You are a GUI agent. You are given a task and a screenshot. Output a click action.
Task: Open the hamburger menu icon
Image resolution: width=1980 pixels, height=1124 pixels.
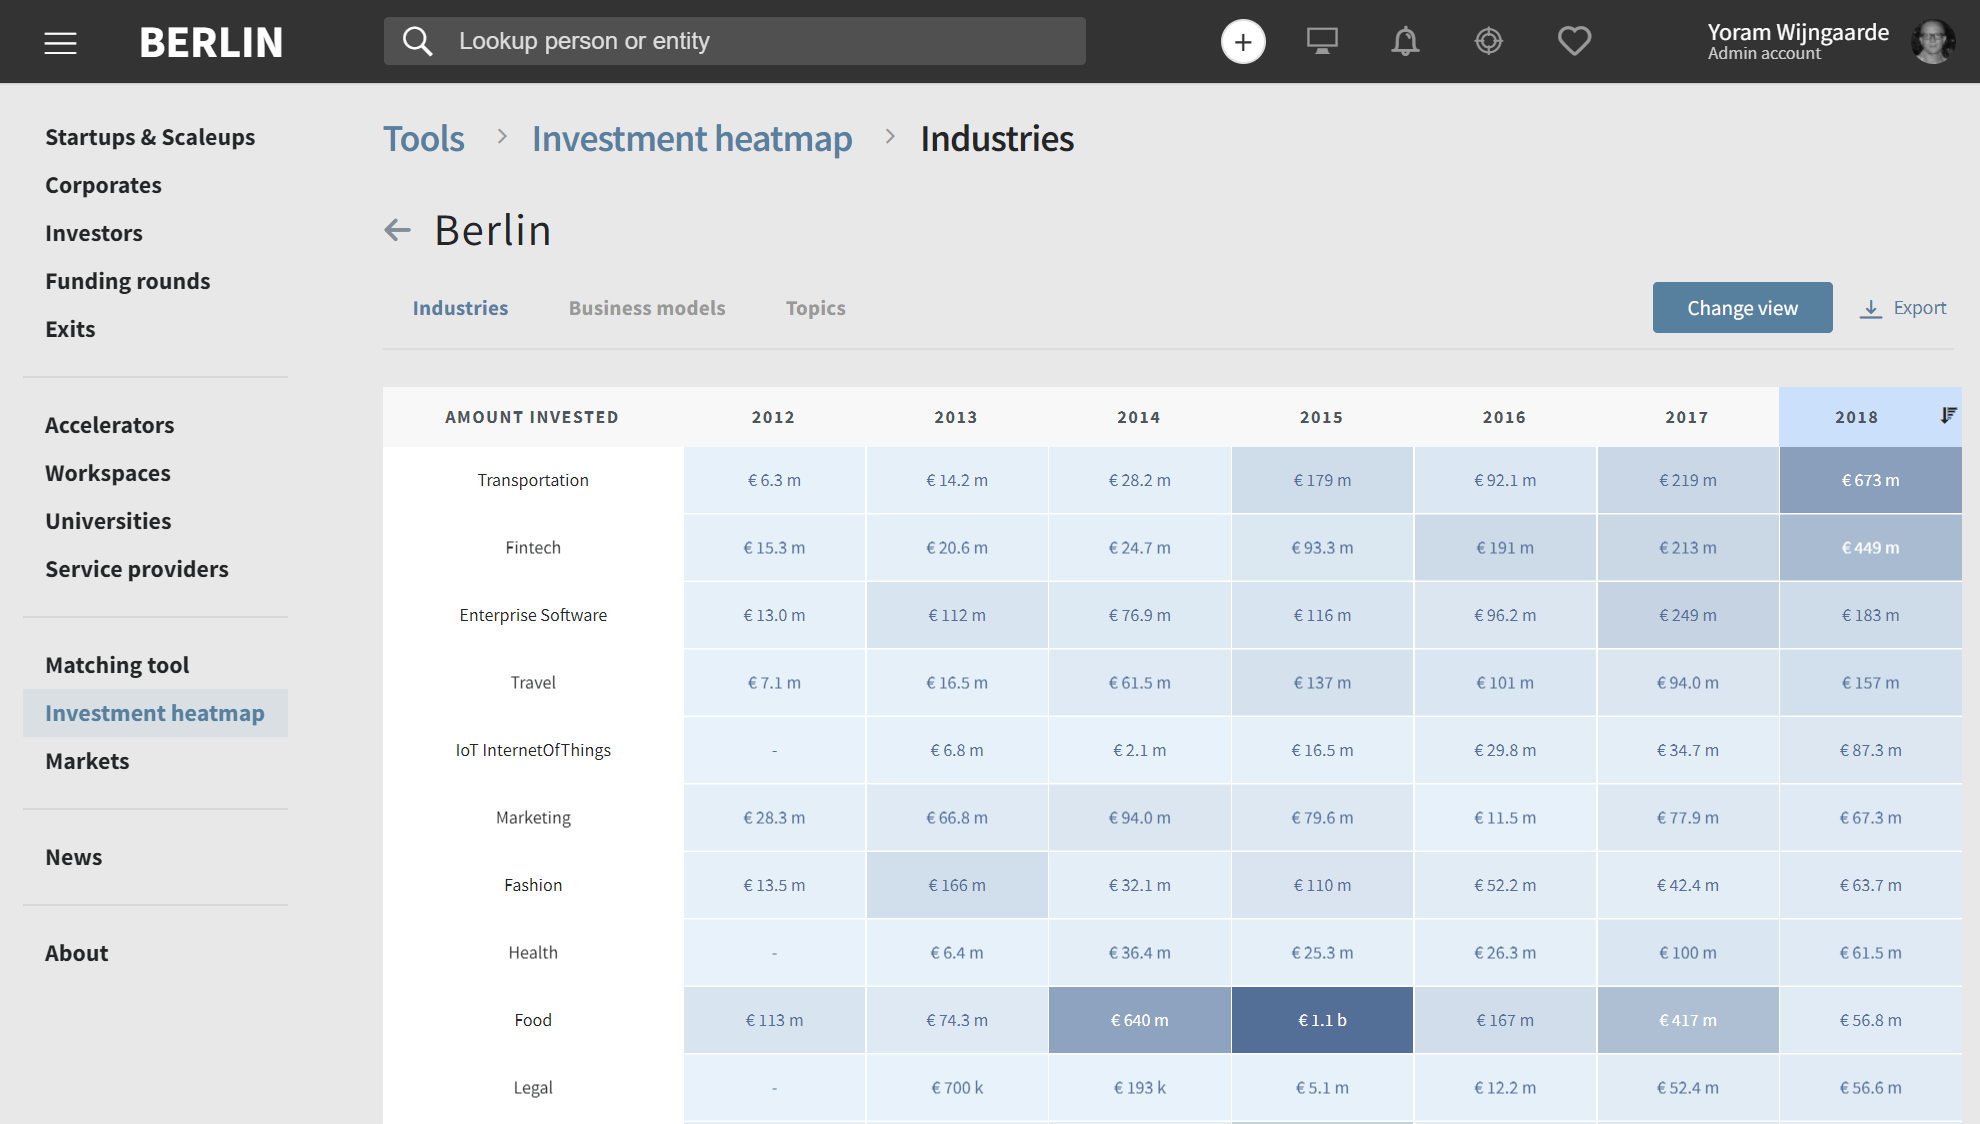click(x=60, y=43)
